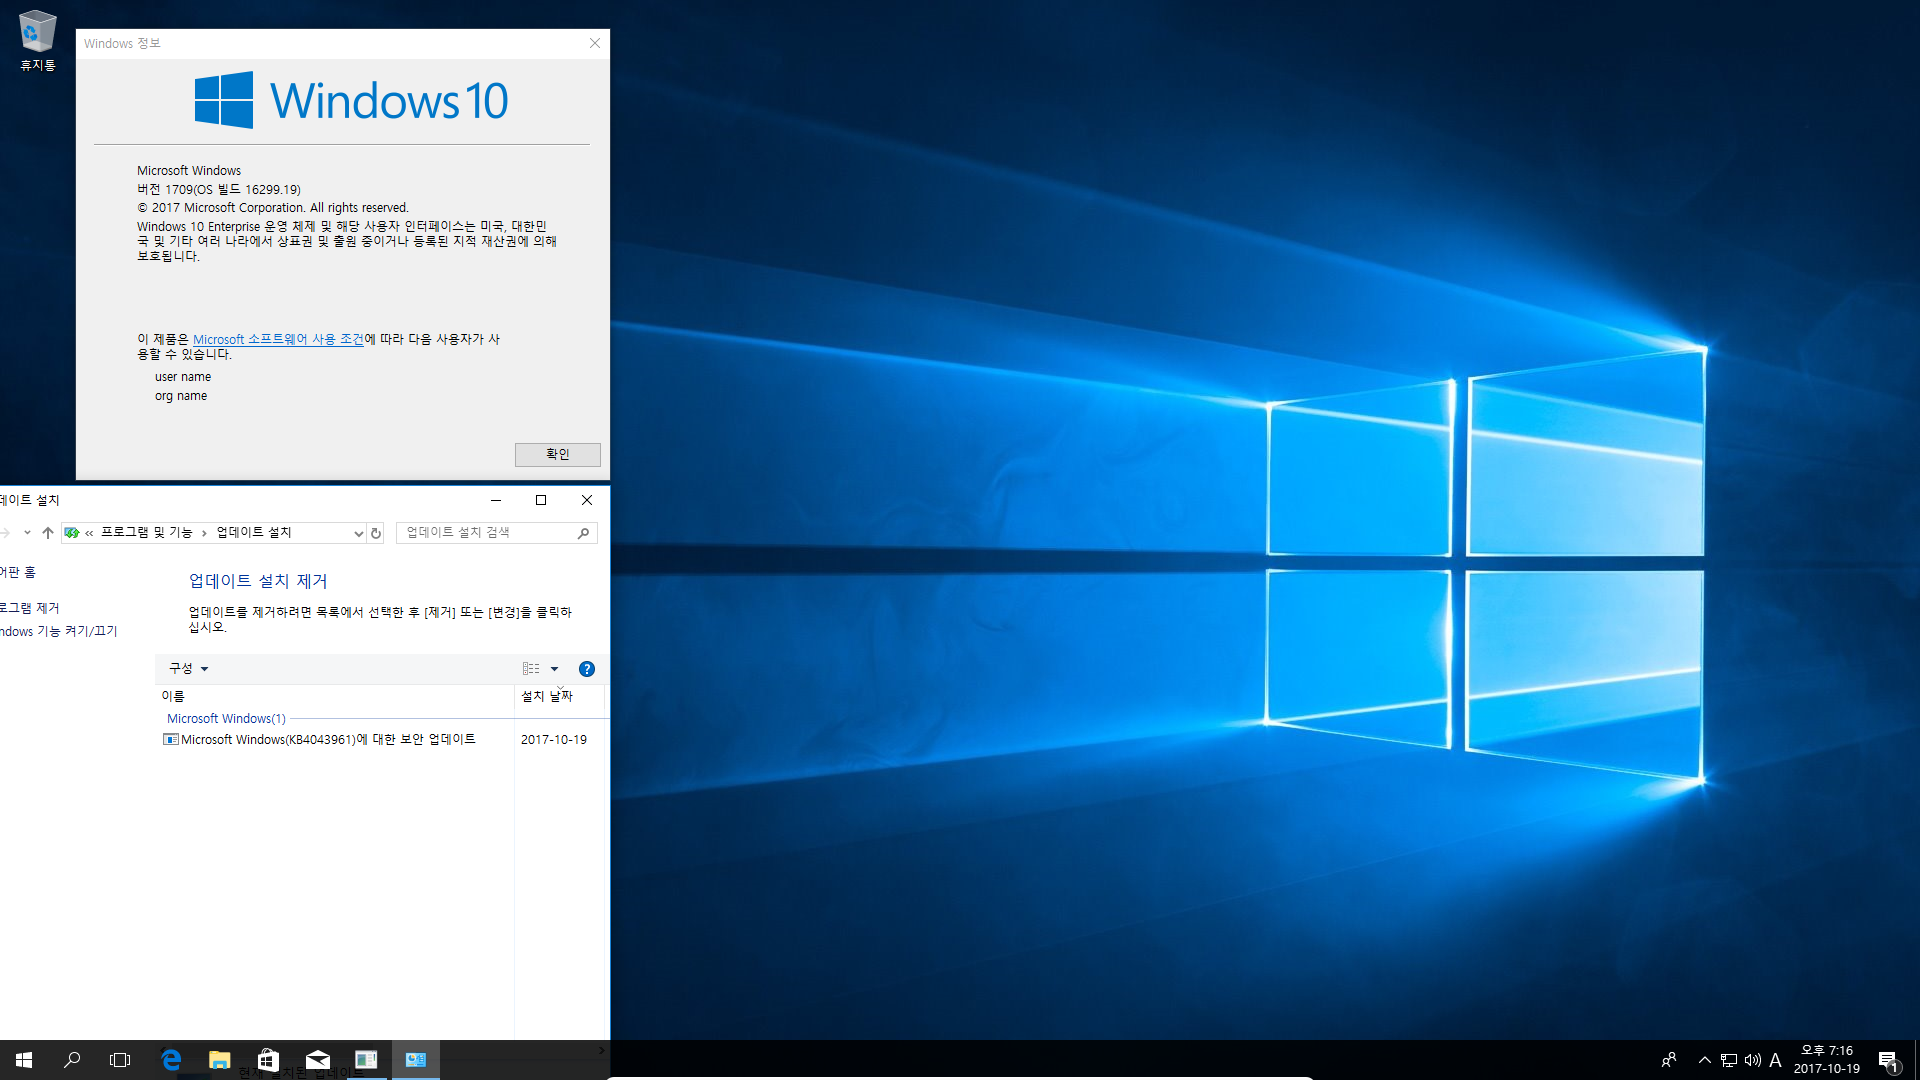This screenshot has height=1080, width=1920.
Task: Collapse the Microsoft Windows(1) group
Action: pos(226,718)
